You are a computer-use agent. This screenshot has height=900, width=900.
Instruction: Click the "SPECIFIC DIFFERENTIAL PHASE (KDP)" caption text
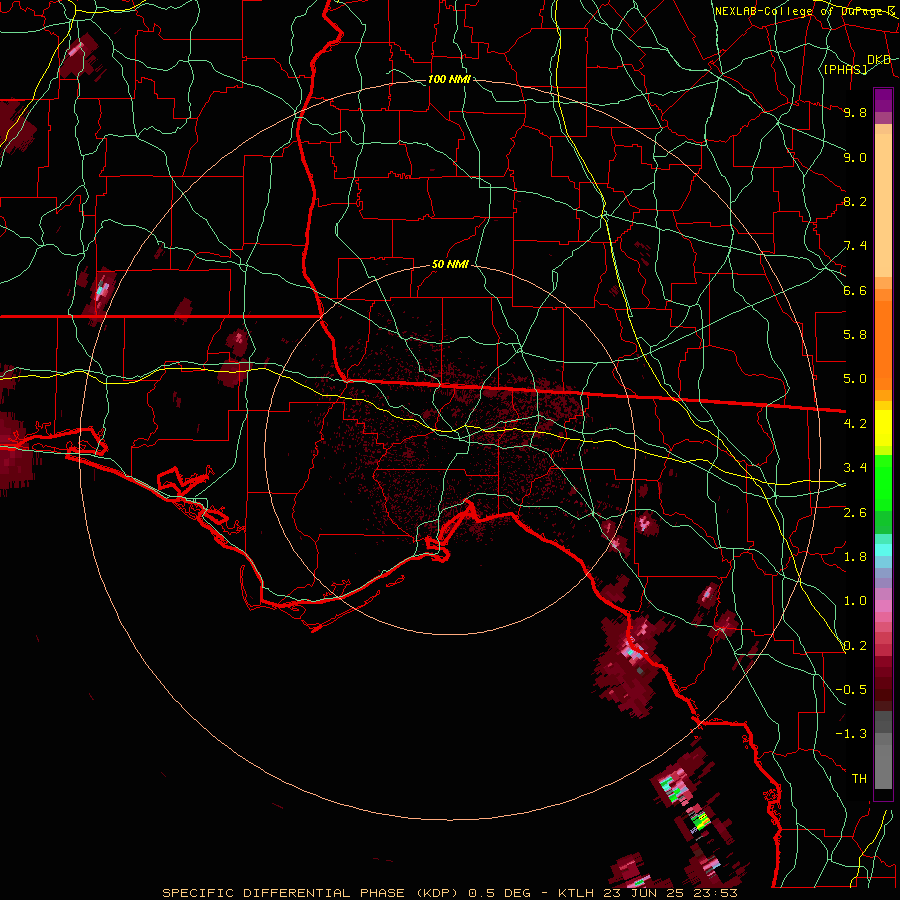pyautogui.click(x=309, y=893)
